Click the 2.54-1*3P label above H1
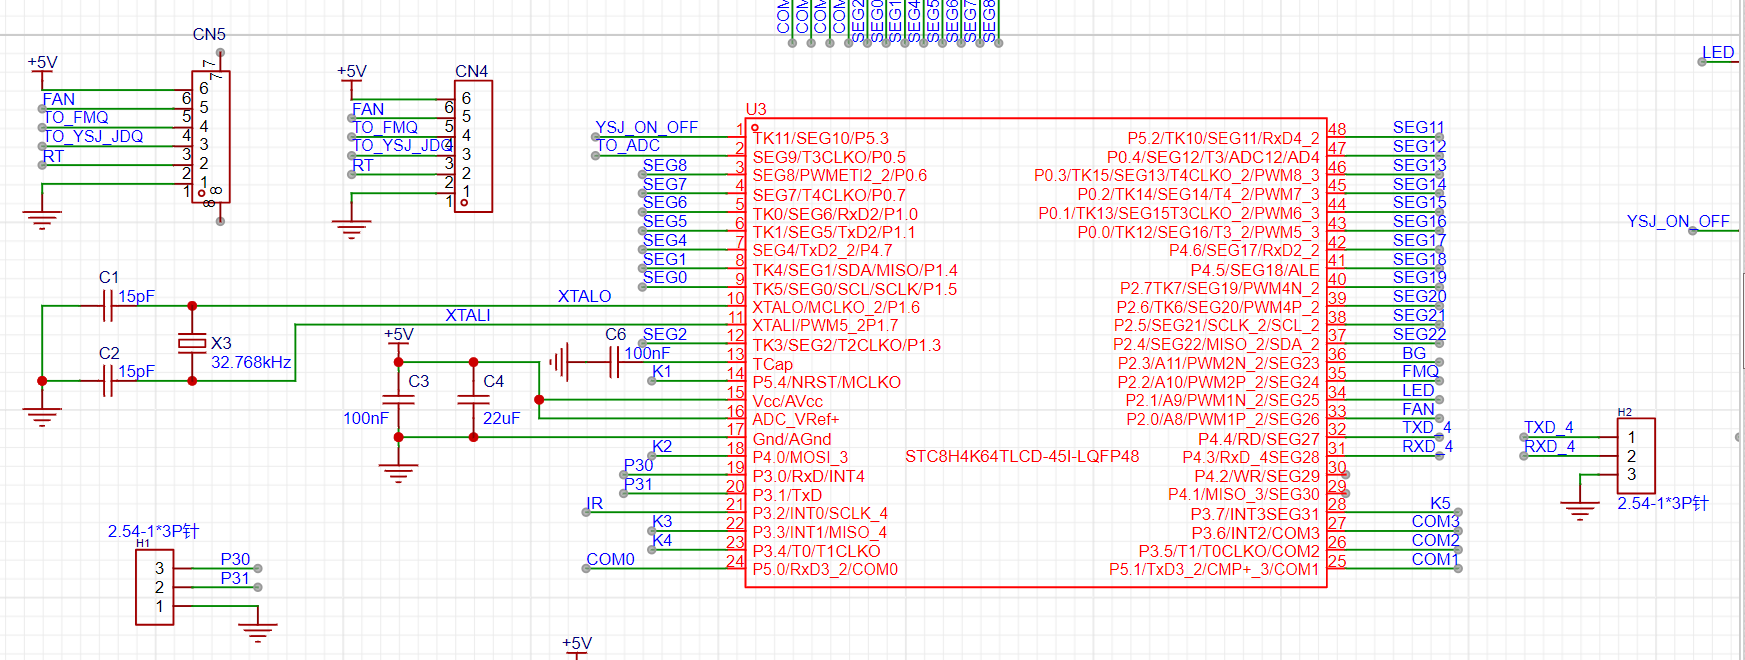1745x660 pixels. (153, 531)
